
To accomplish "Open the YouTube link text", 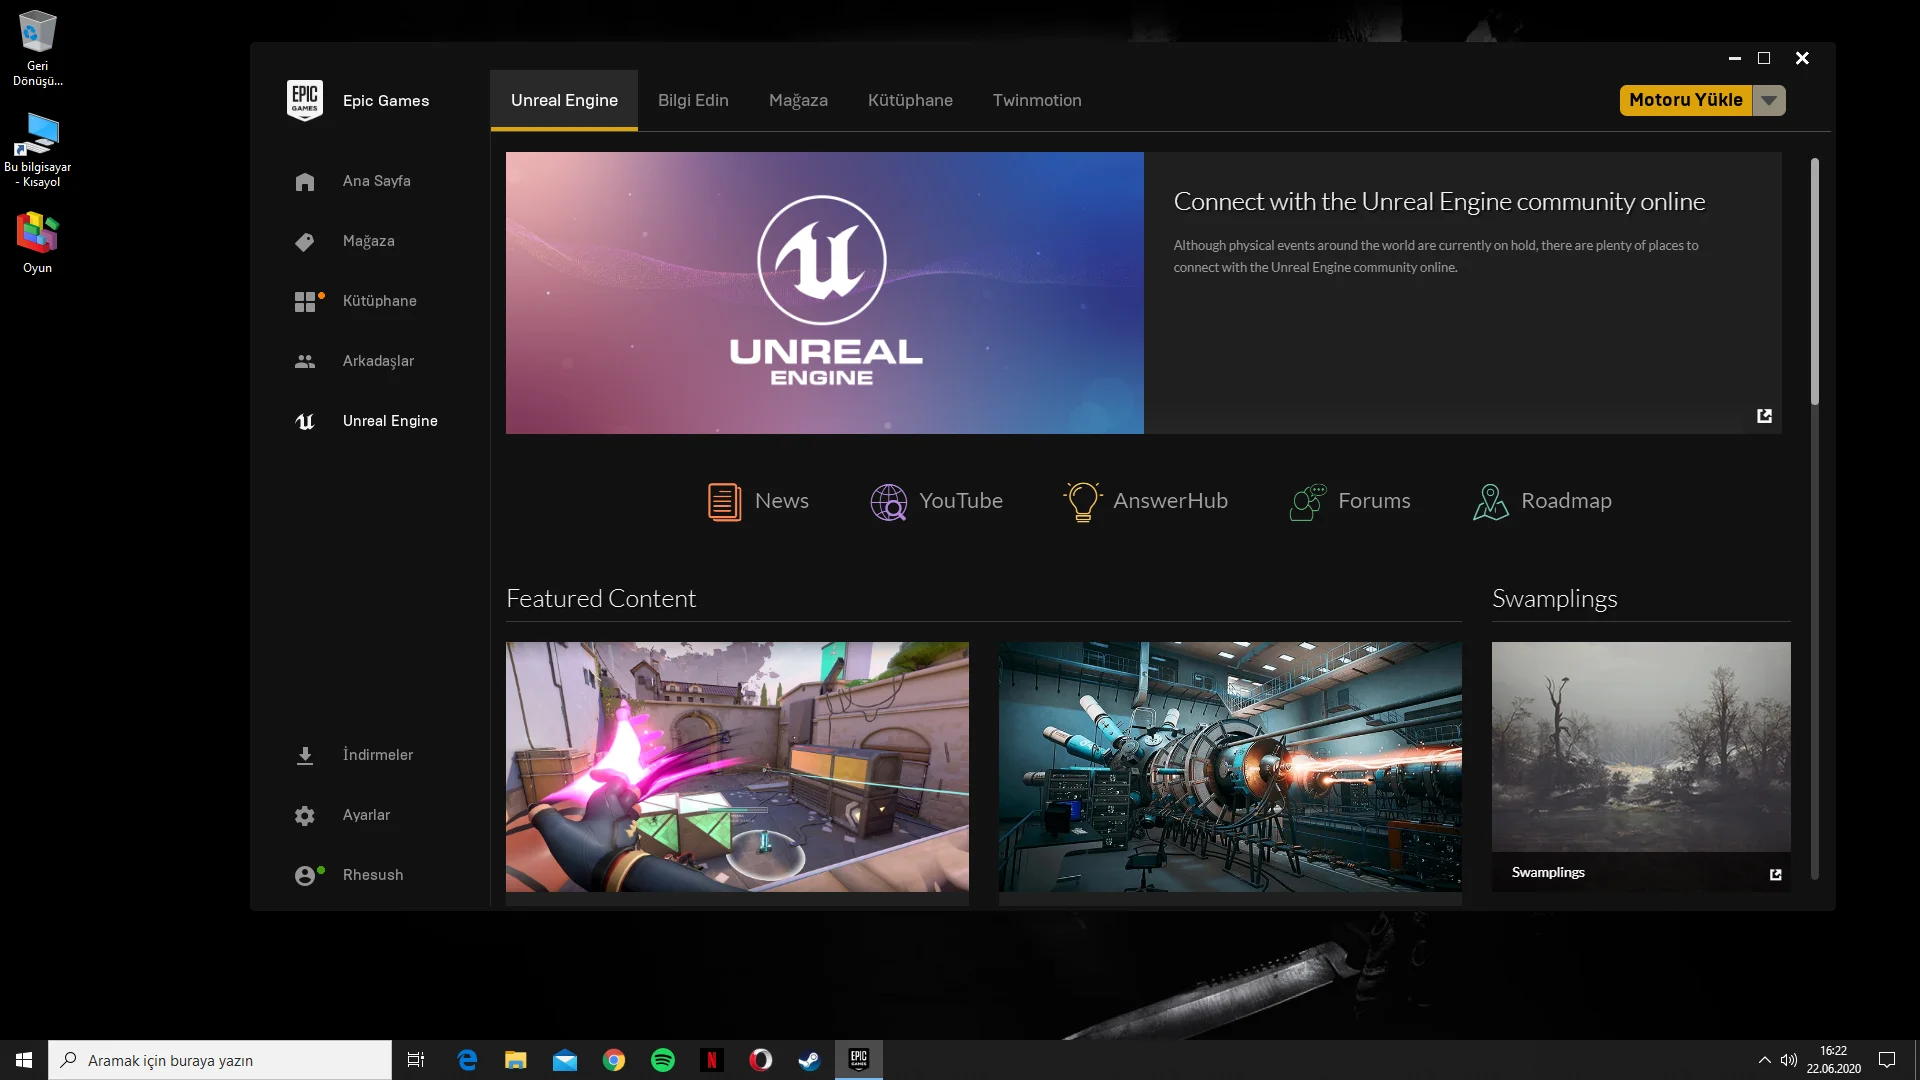I will point(961,501).
